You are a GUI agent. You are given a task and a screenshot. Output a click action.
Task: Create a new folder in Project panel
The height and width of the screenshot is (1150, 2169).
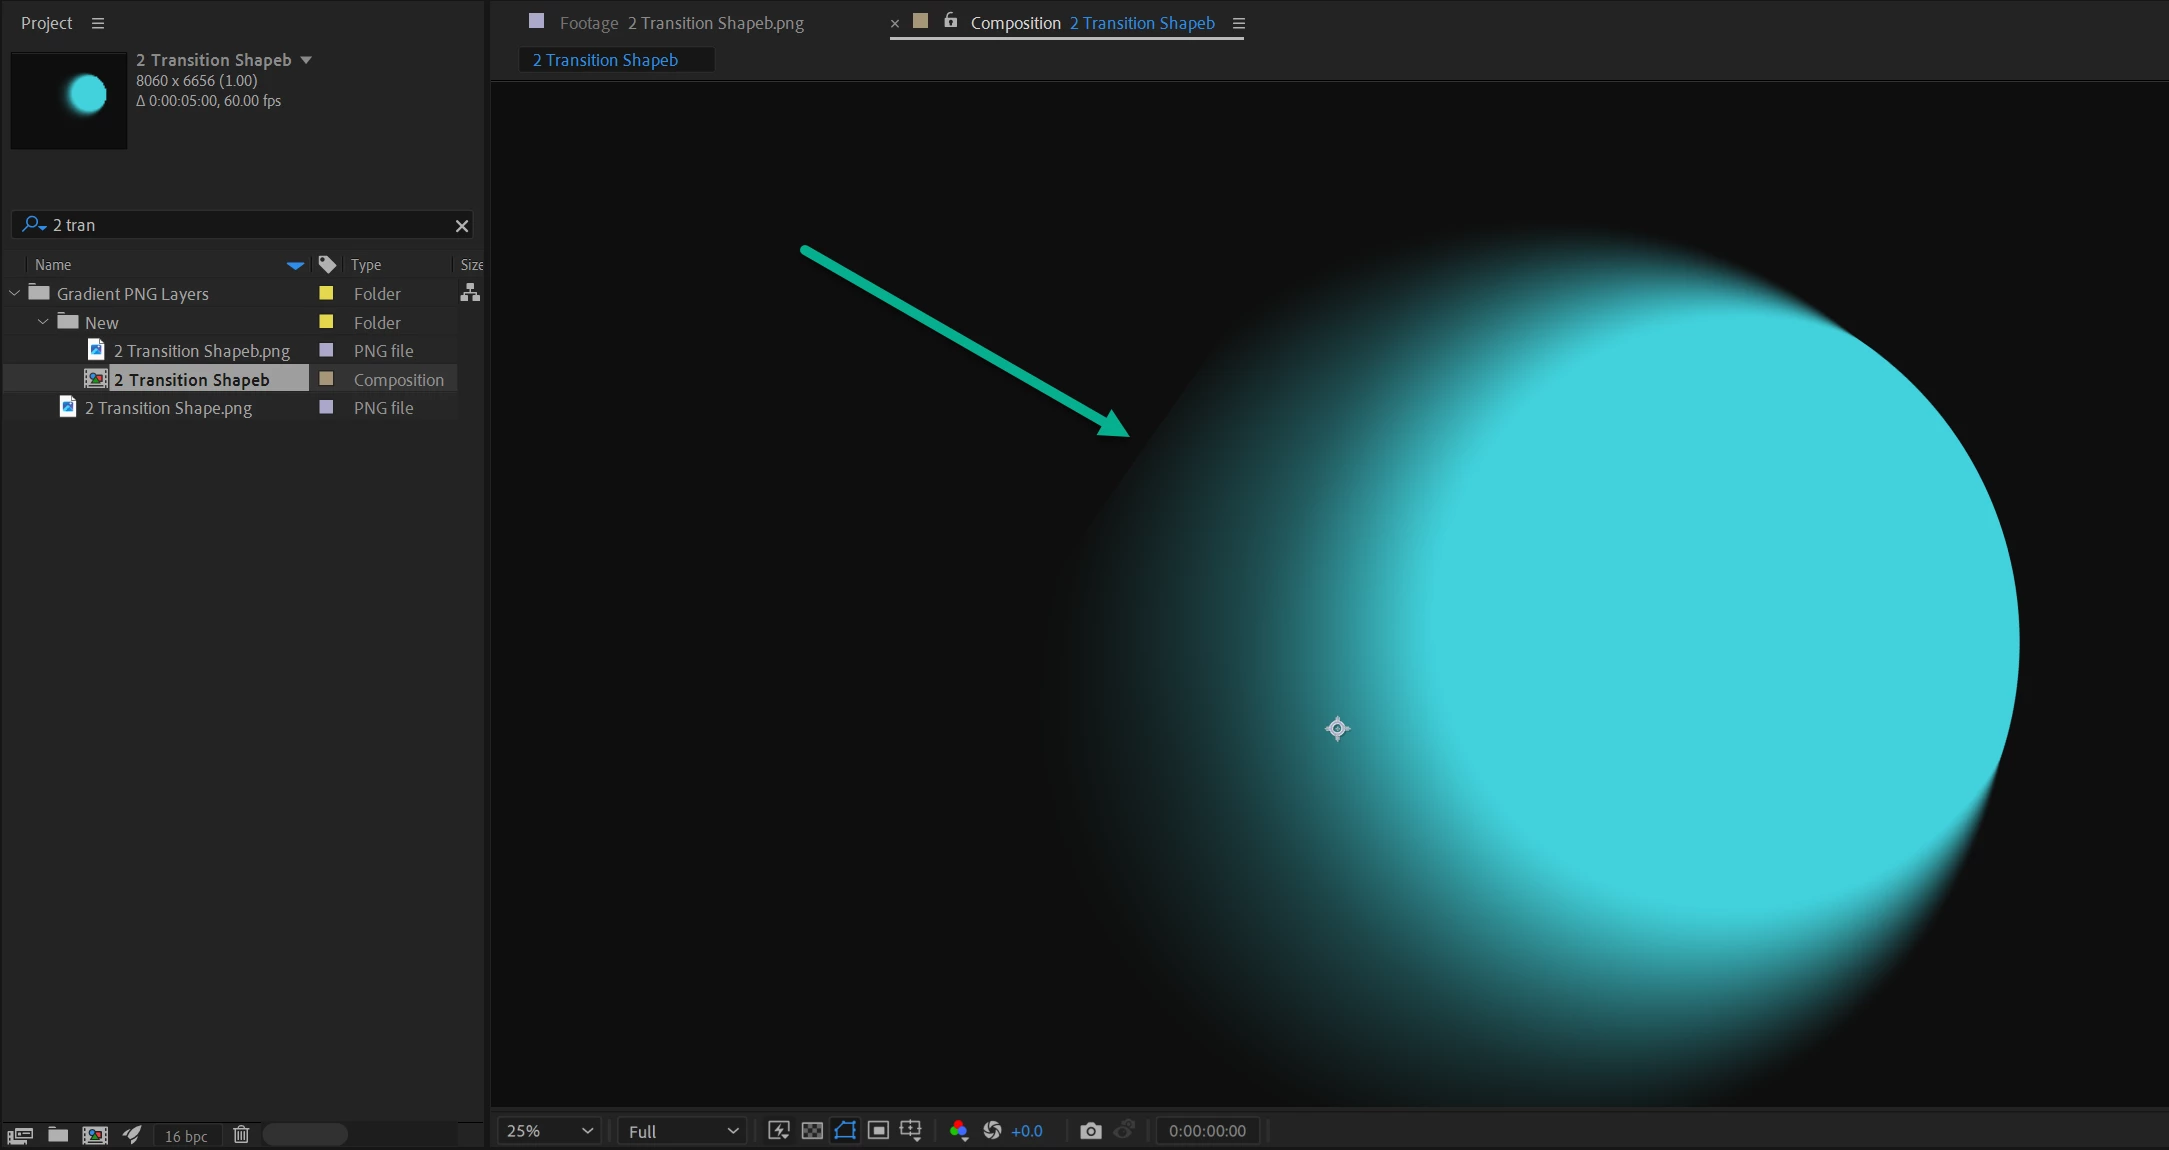pos(58,1135)
